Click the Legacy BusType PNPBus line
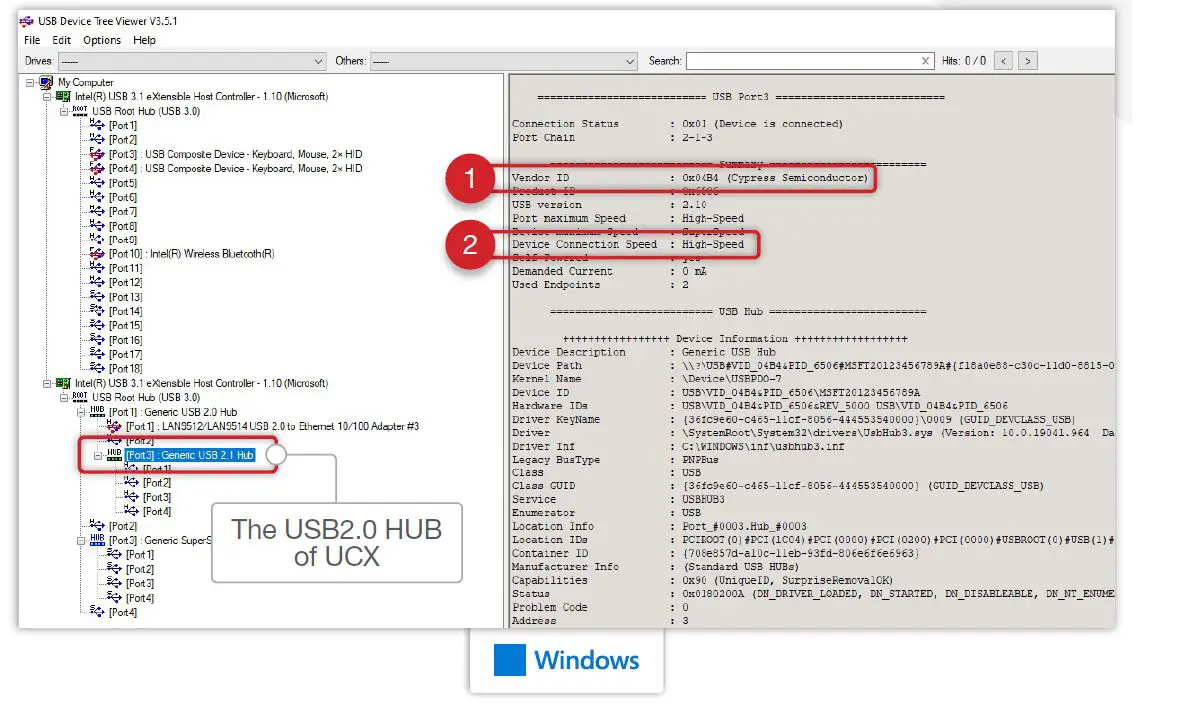The image size is (1184, 726). click(x=615, y=459)
